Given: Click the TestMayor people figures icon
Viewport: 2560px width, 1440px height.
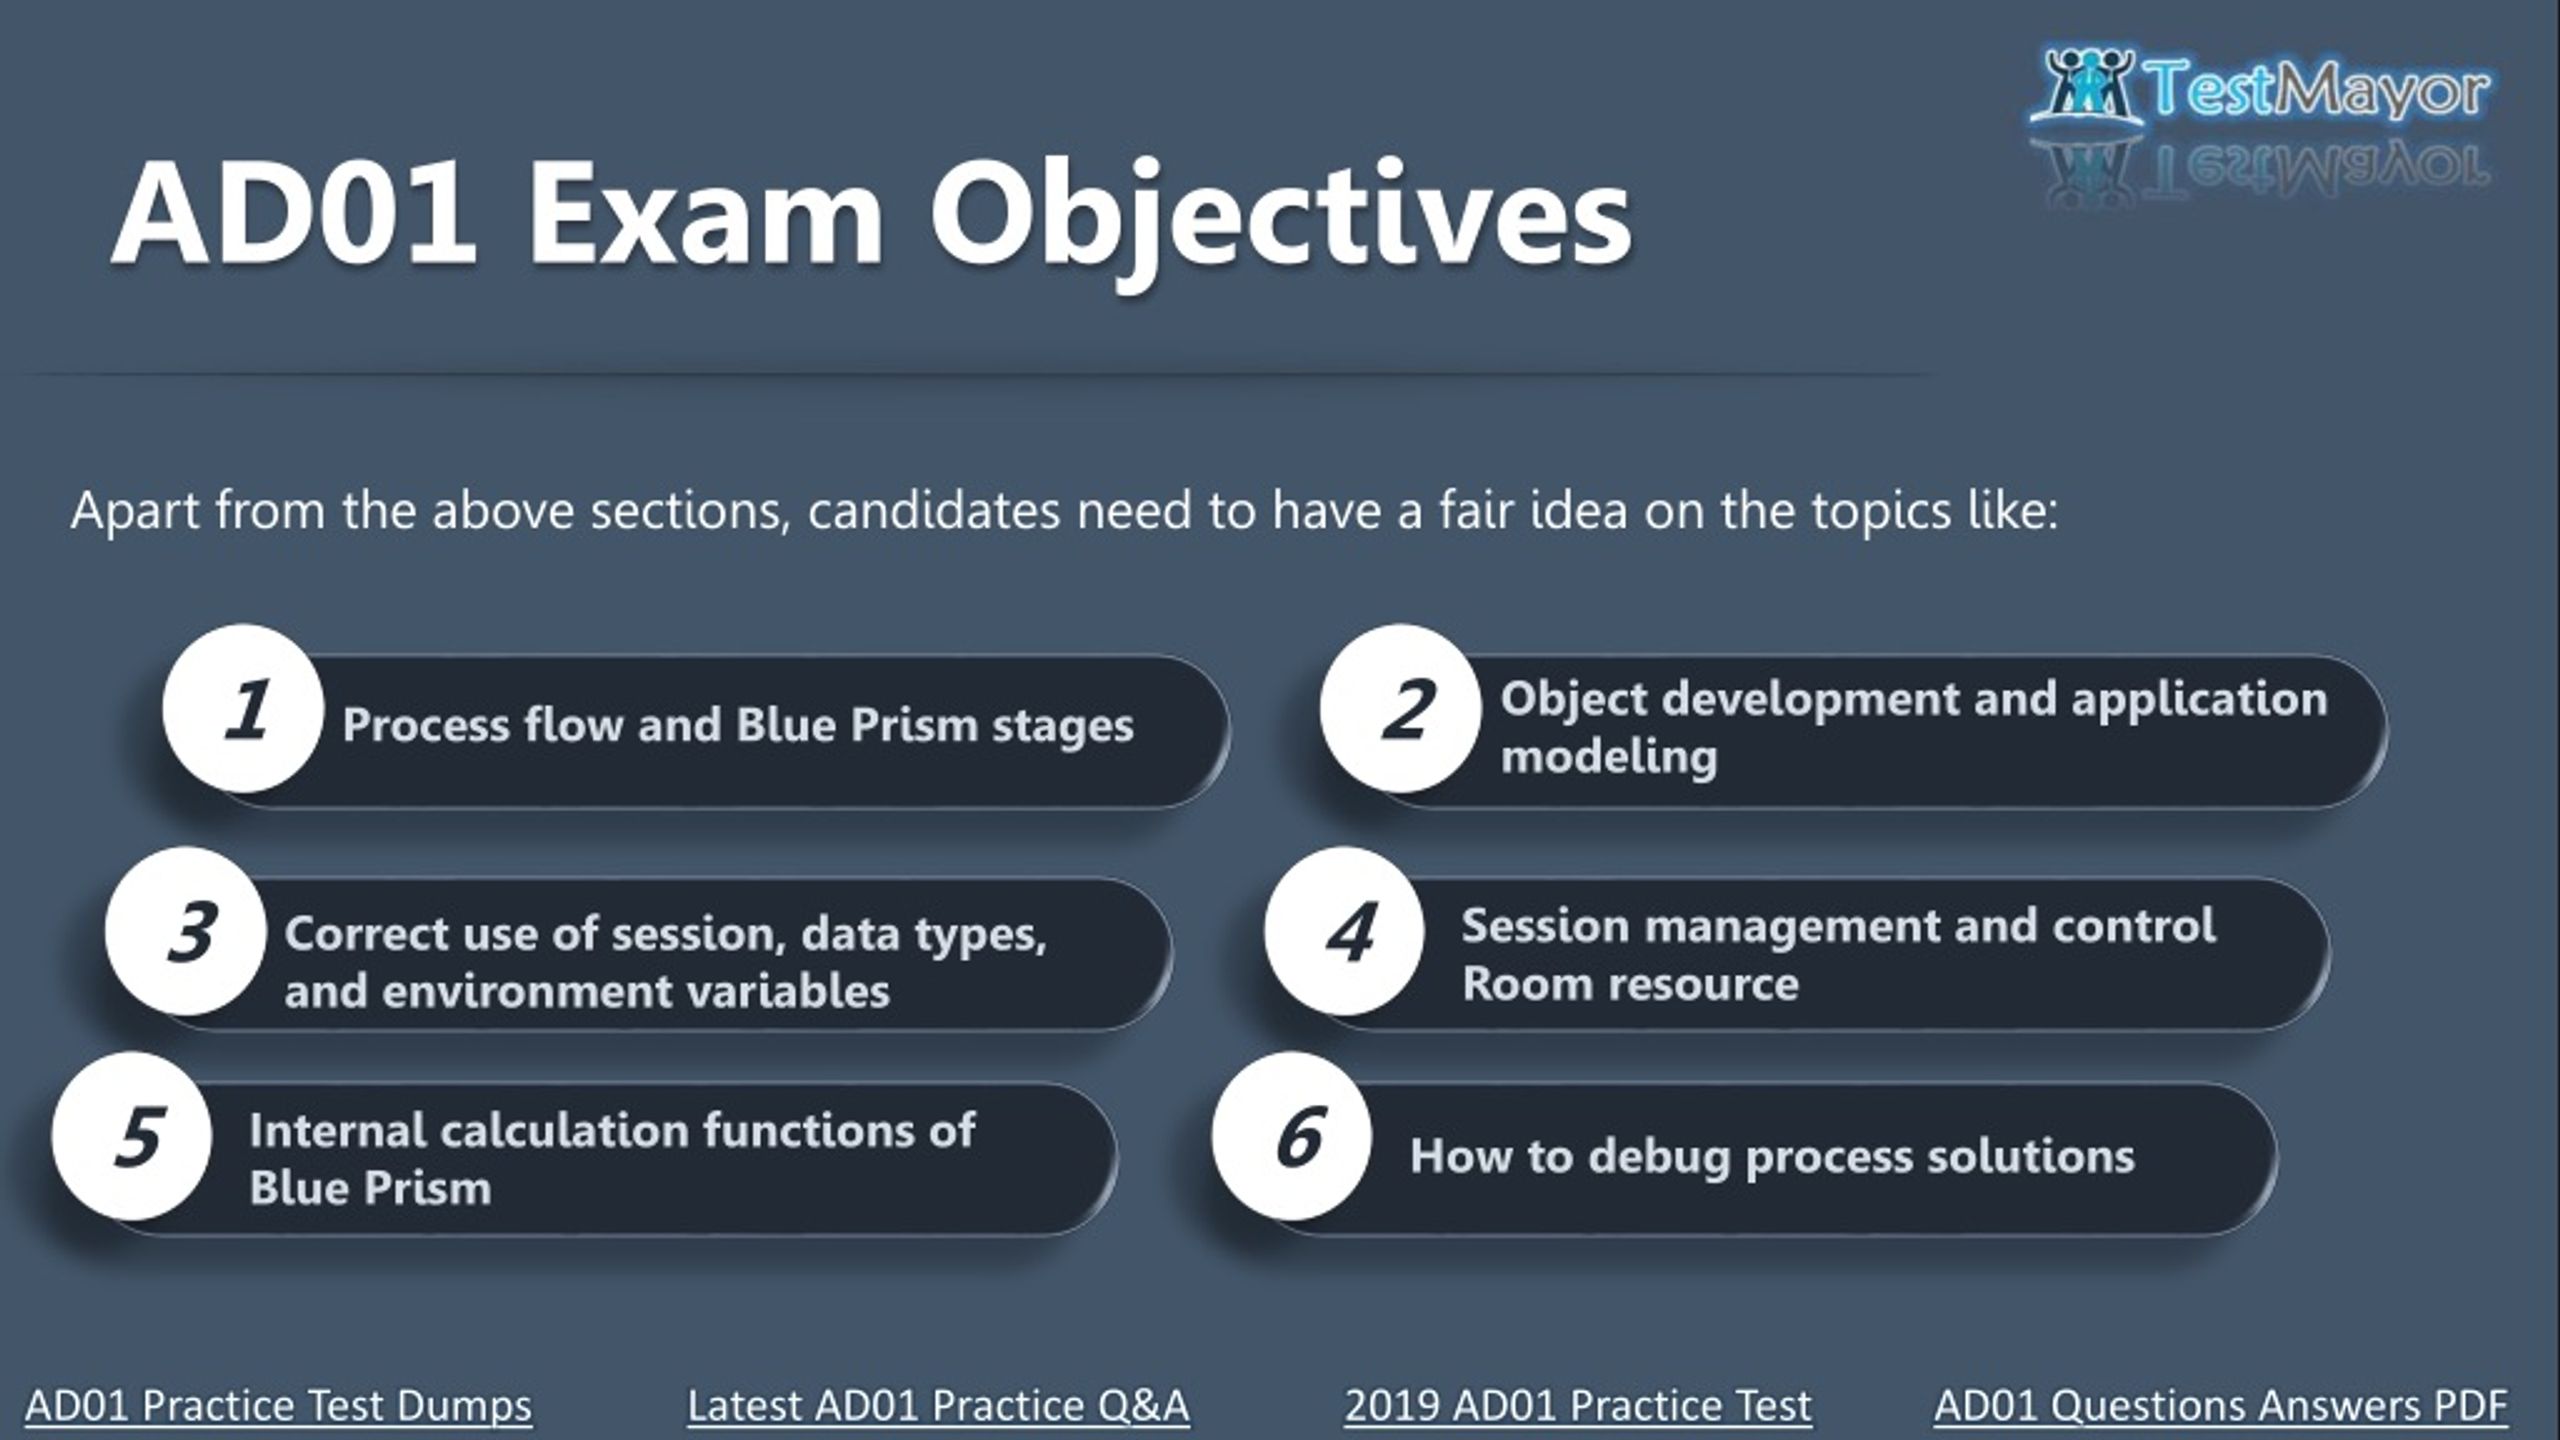Looking at the screenshot, I should pos(2088,86).
